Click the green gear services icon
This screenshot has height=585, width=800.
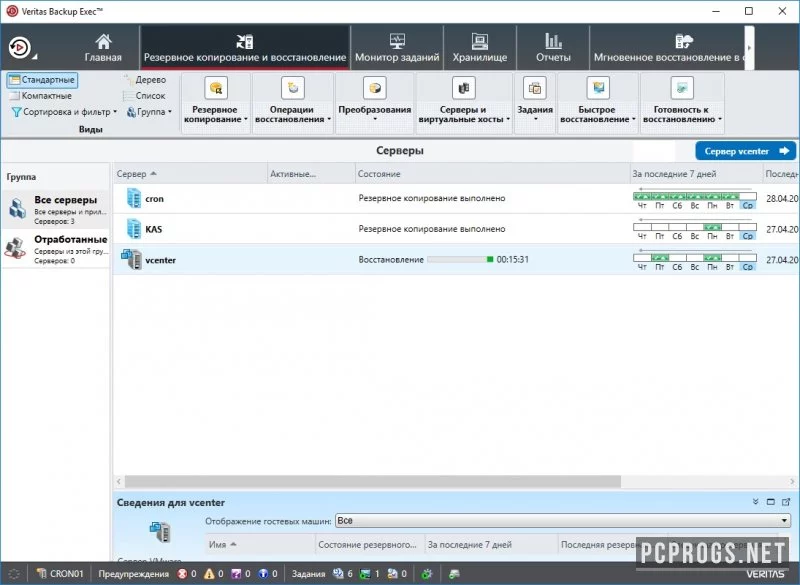[427, 574]
